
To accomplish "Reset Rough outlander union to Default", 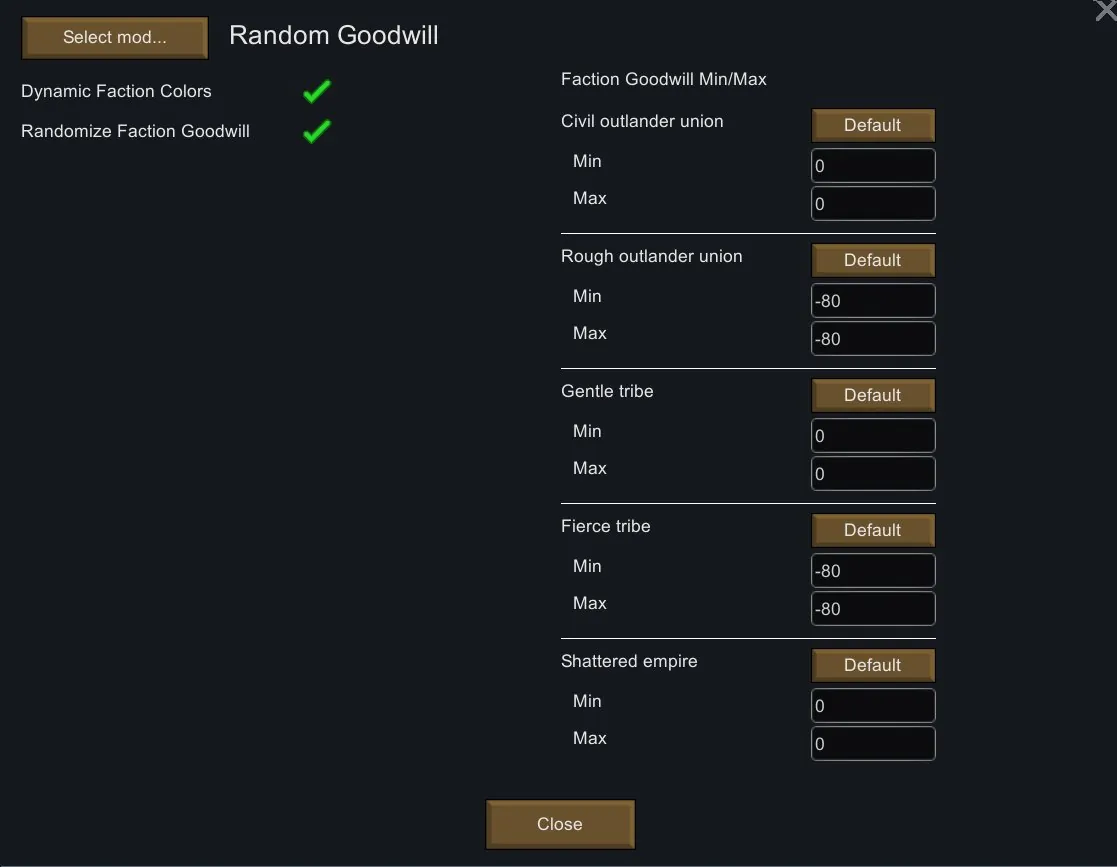I will [x=872, y=260].
